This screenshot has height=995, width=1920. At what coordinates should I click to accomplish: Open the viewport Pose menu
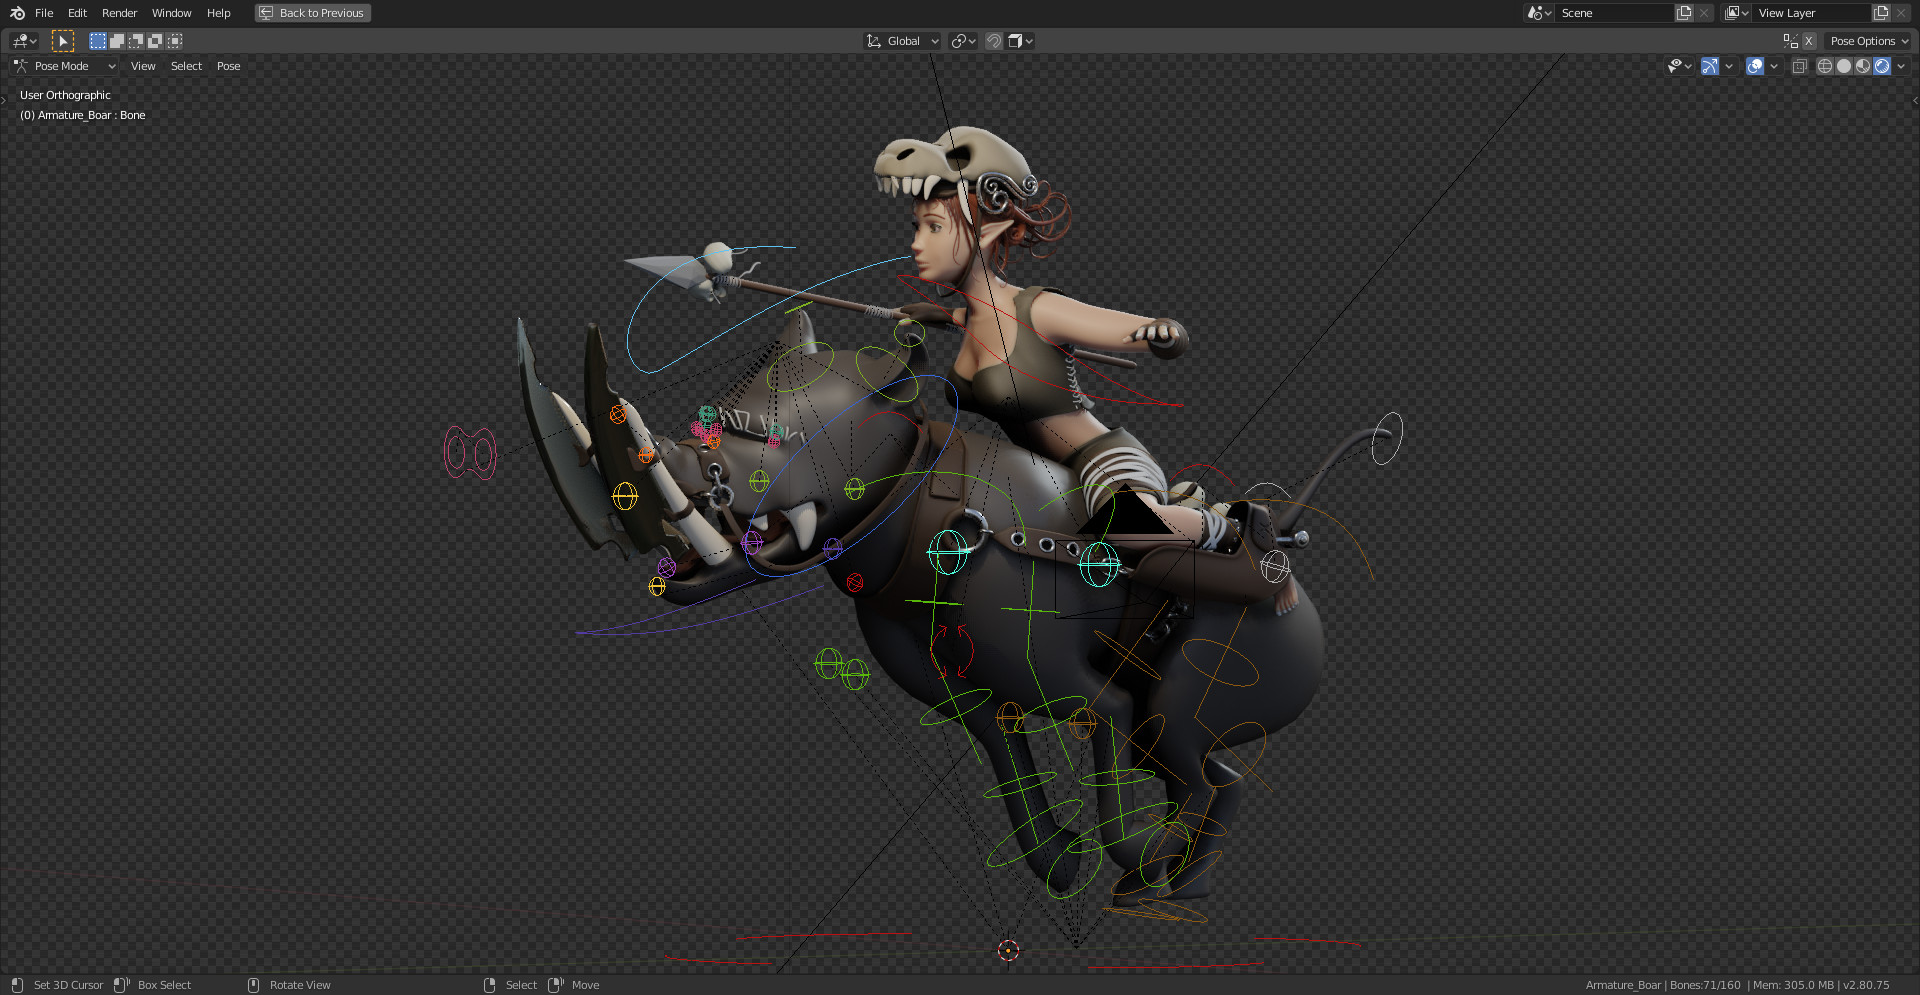click(228, 66)
